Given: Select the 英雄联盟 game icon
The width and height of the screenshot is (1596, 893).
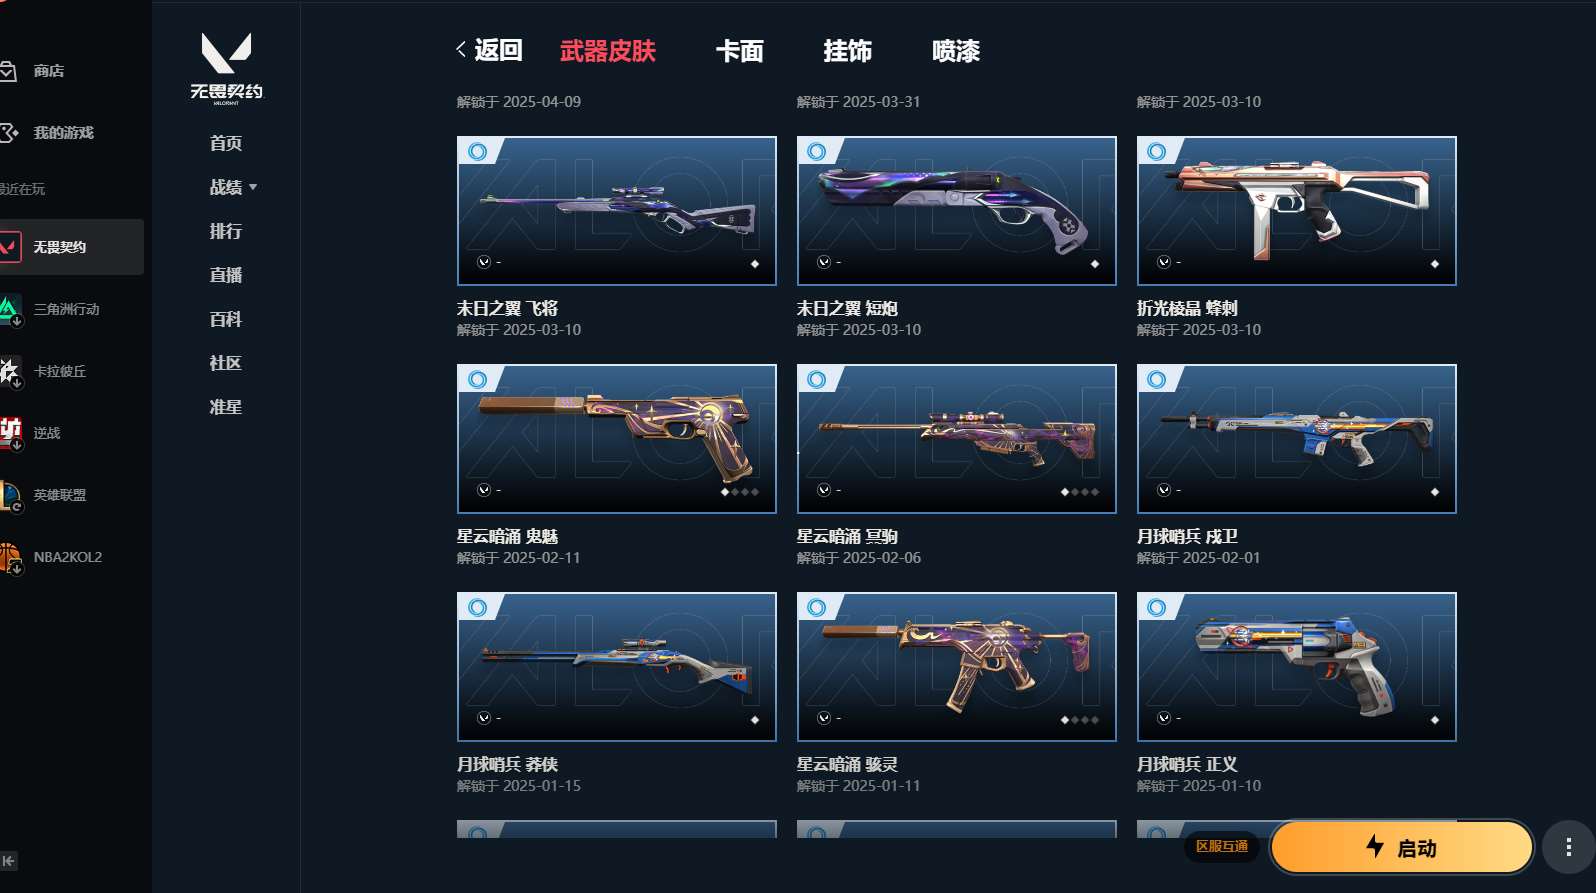Looking at the screenshot, I should pos(10,495).
